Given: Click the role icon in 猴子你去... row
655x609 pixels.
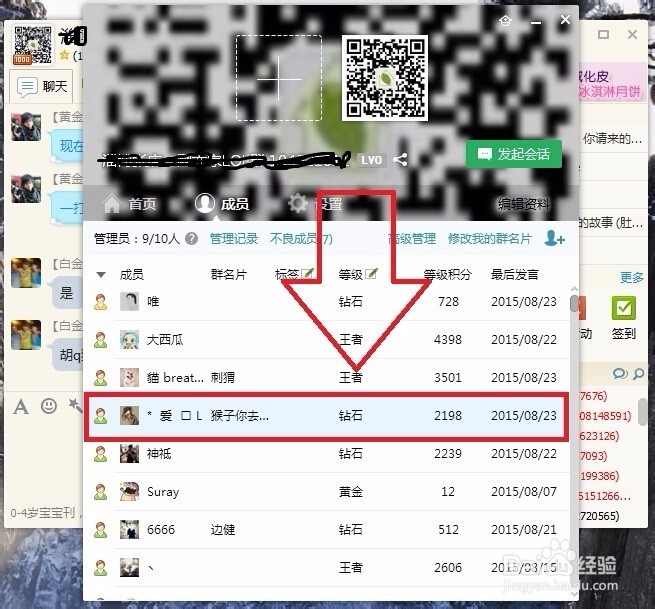Looking at the screenshot, I should (100, 416).
